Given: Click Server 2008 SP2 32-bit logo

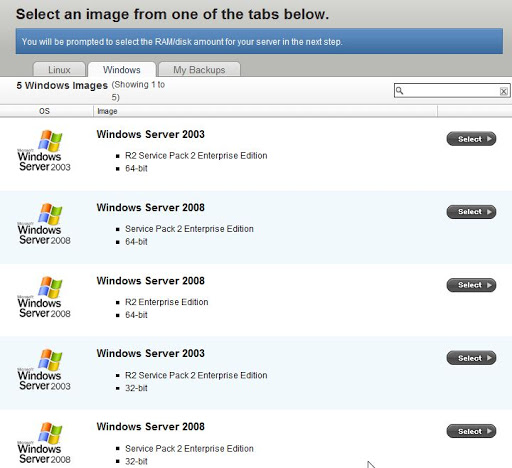Looking at the screenshot, I should [x=44, y=443].
